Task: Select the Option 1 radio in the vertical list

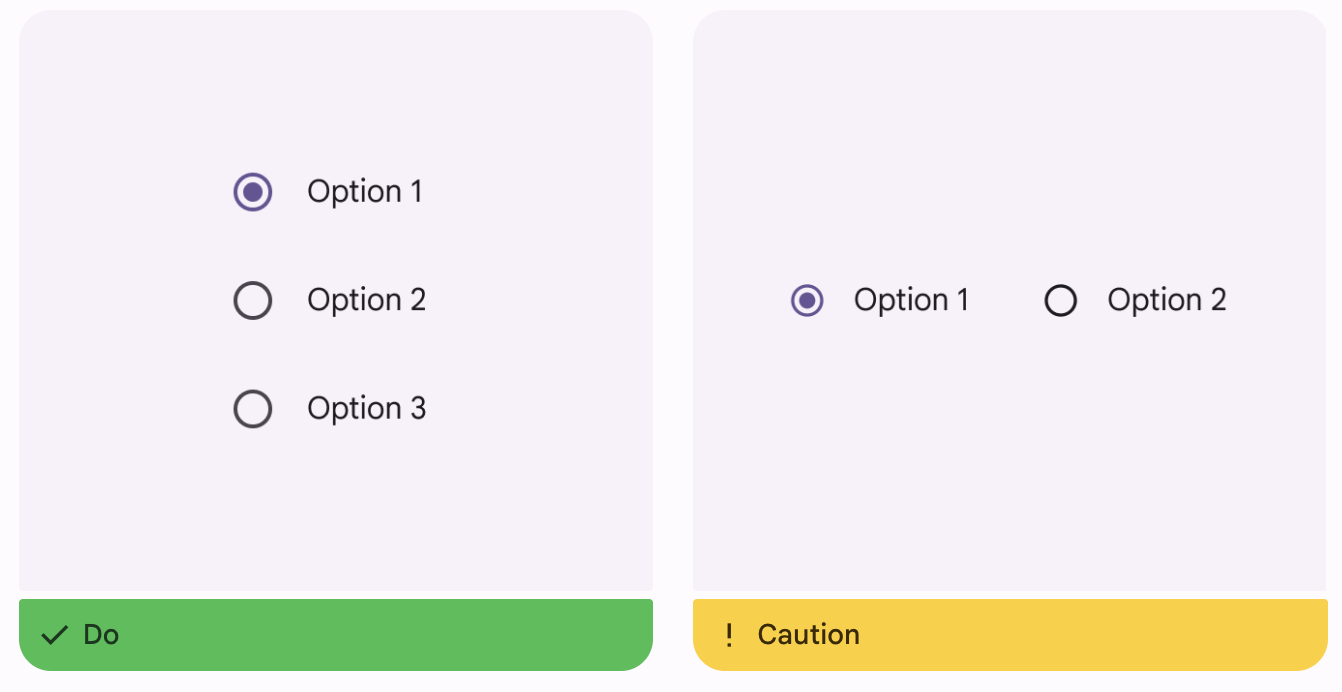Action: coord(253,191)
